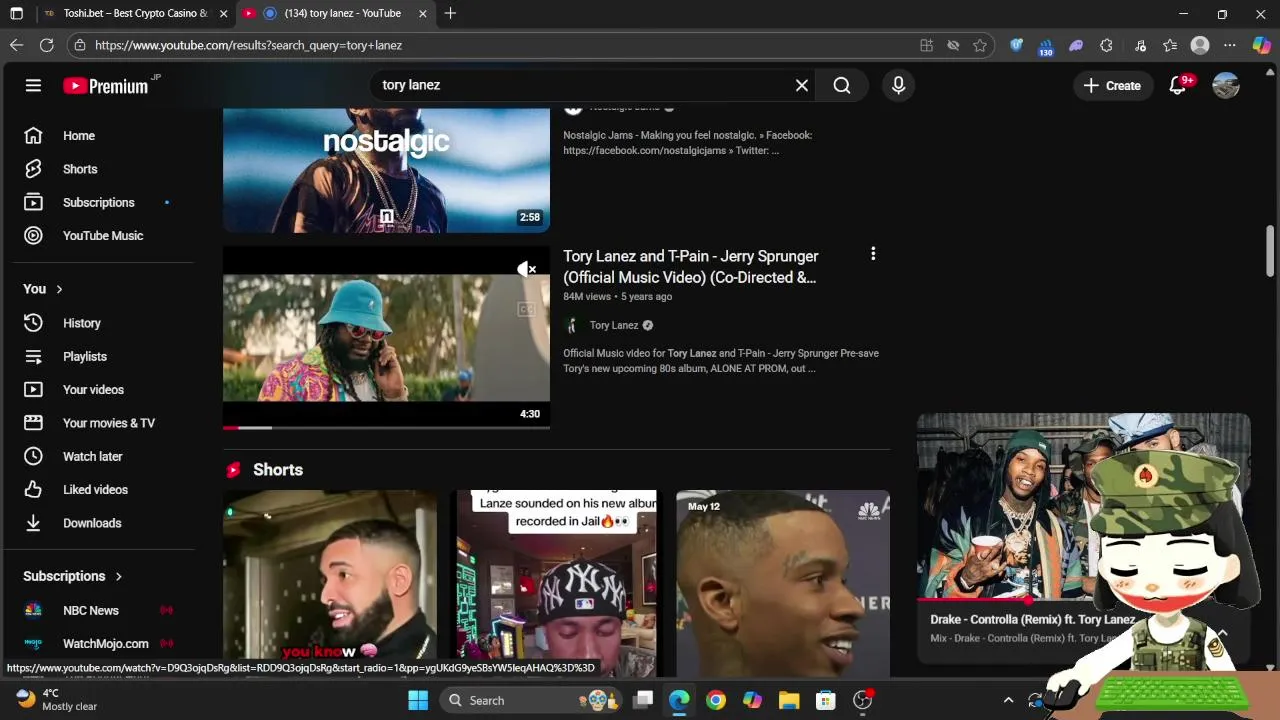
Task: Open the browser Favorites list icon
Action: pyautogui.click(x=1170, y=45)
